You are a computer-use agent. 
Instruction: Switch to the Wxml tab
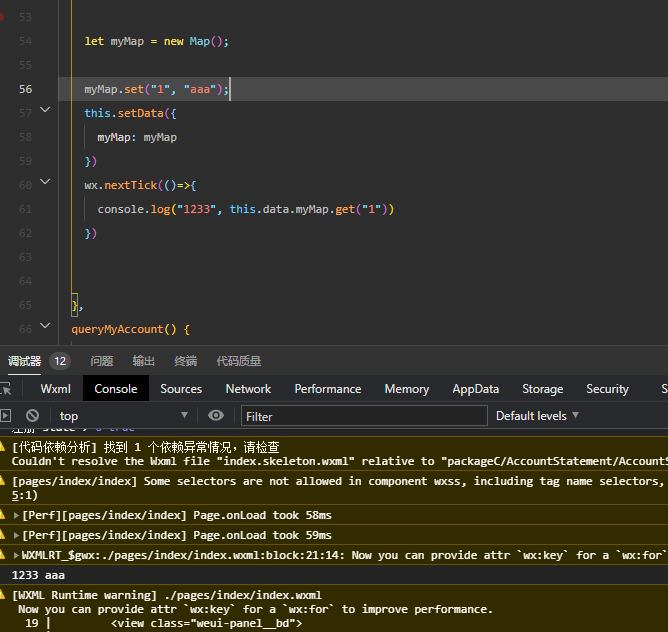click(x=55, y=389)
